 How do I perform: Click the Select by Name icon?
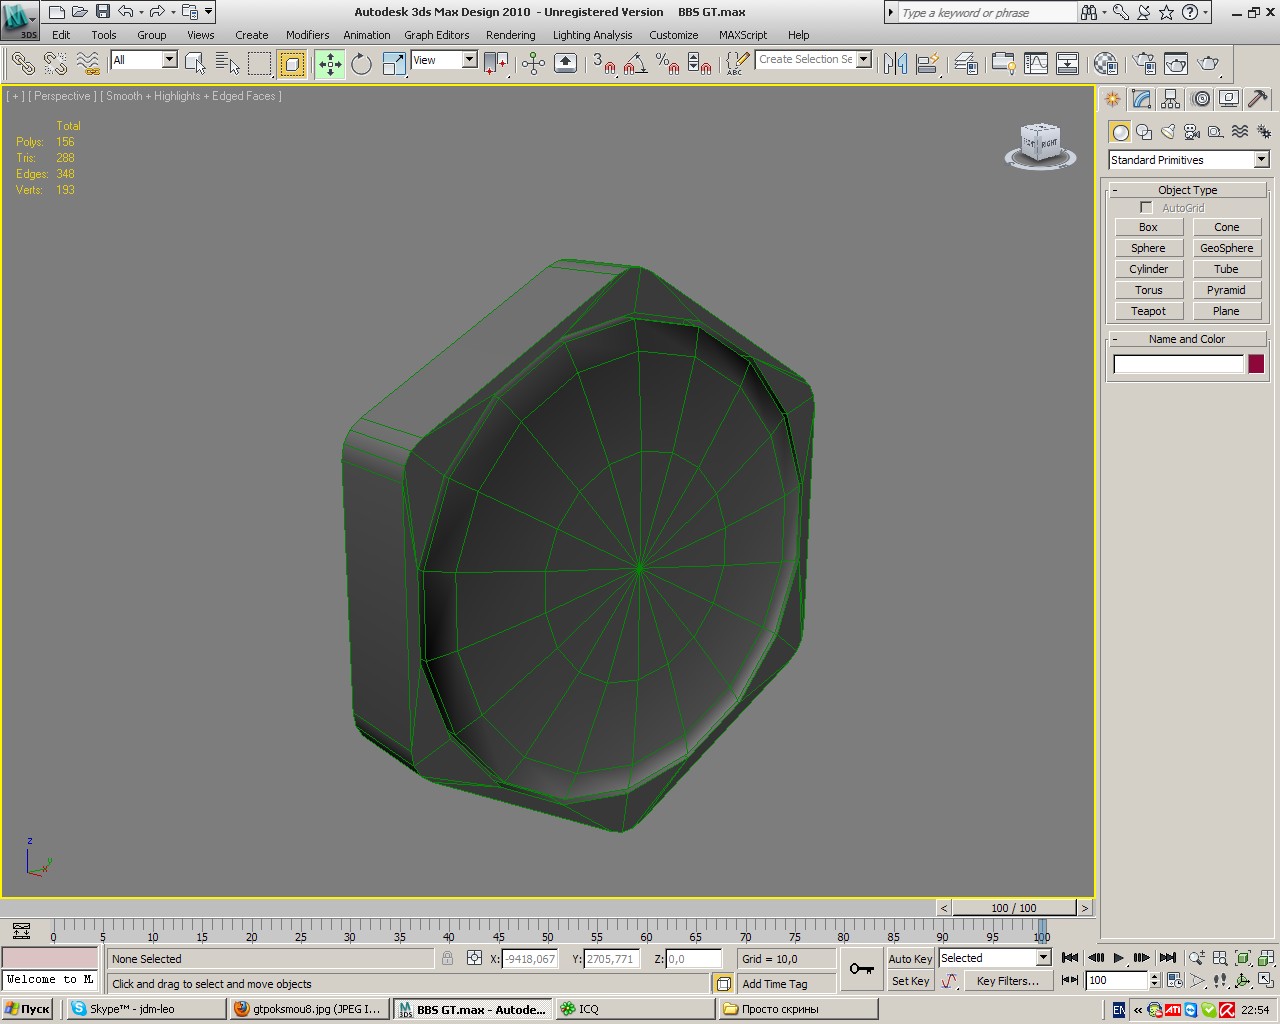coord(227,64)
